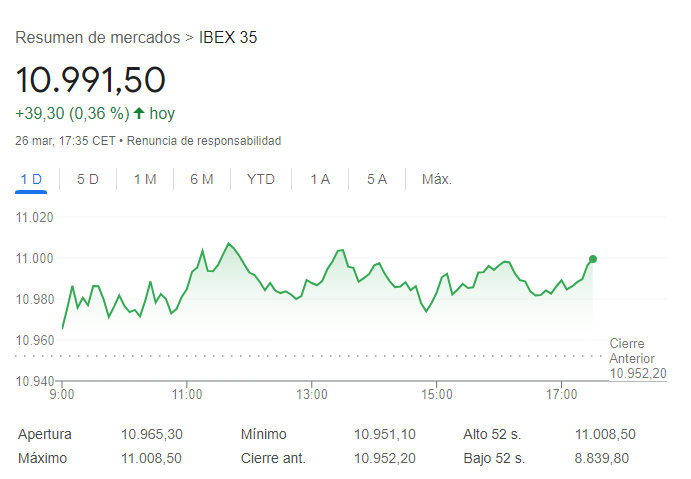Click the Bajo 52 s. value 8.839,80

tap(602, 458)
